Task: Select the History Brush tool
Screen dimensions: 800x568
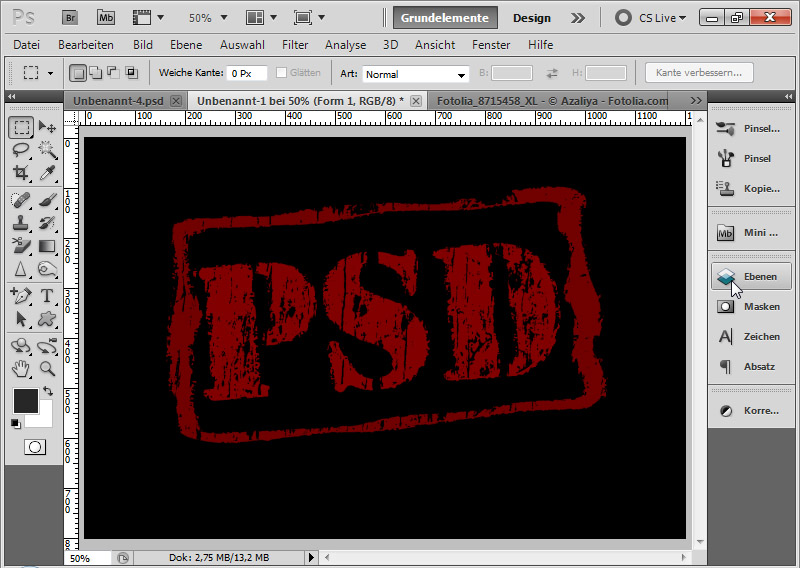Action: [47, 223]
